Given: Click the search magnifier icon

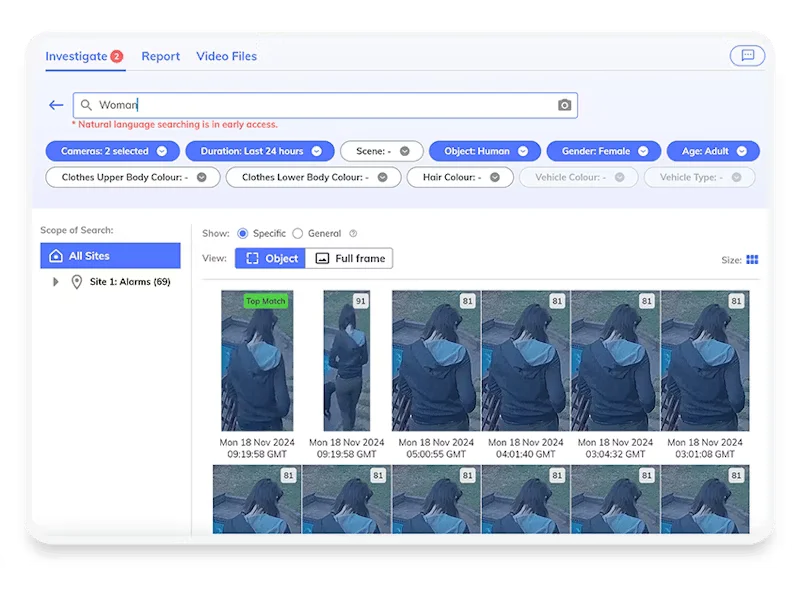Looking at the screenshot, I should (87, 105).
